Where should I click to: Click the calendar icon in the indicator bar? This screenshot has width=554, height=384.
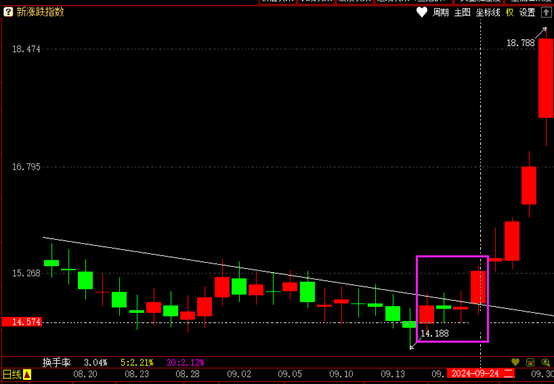point(530,362)
